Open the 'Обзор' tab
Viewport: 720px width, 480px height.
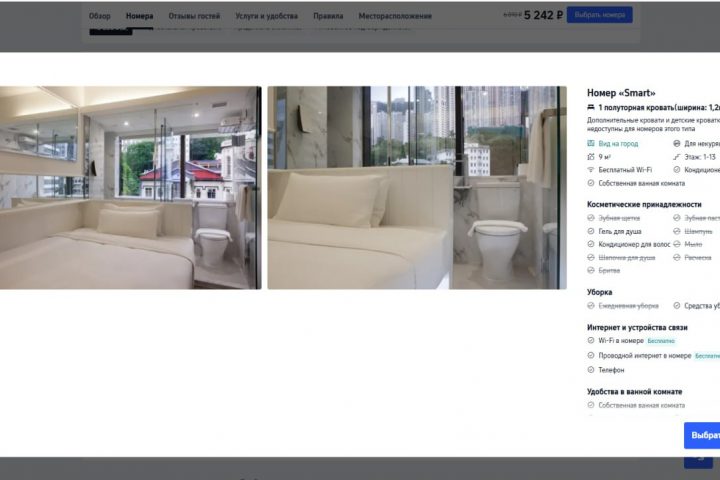[100, 16]
